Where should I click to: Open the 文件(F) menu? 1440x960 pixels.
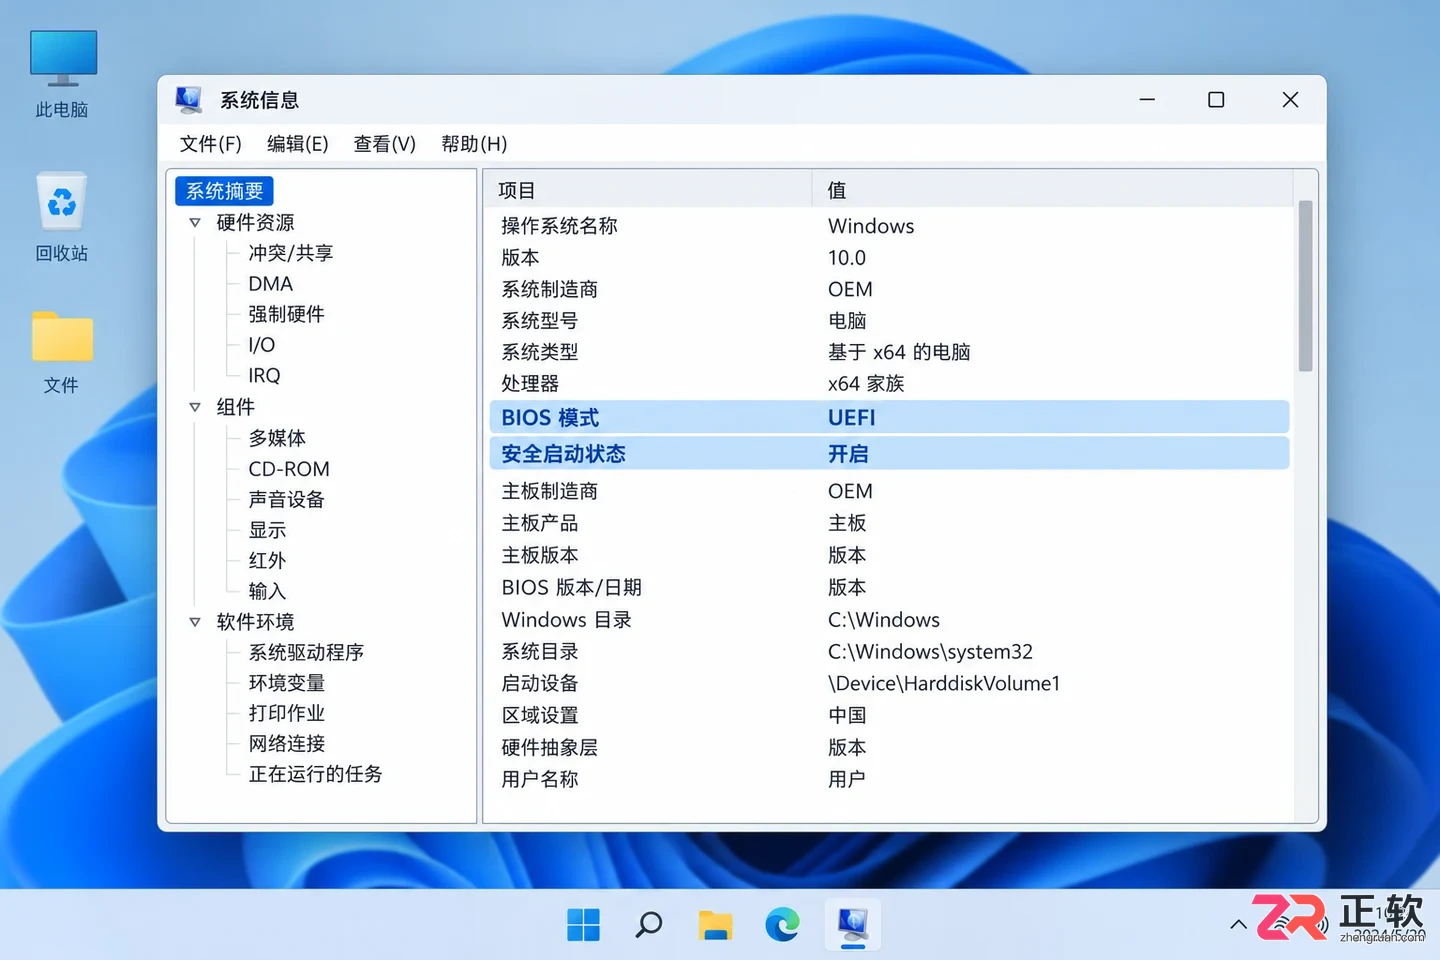coord(210,144)
